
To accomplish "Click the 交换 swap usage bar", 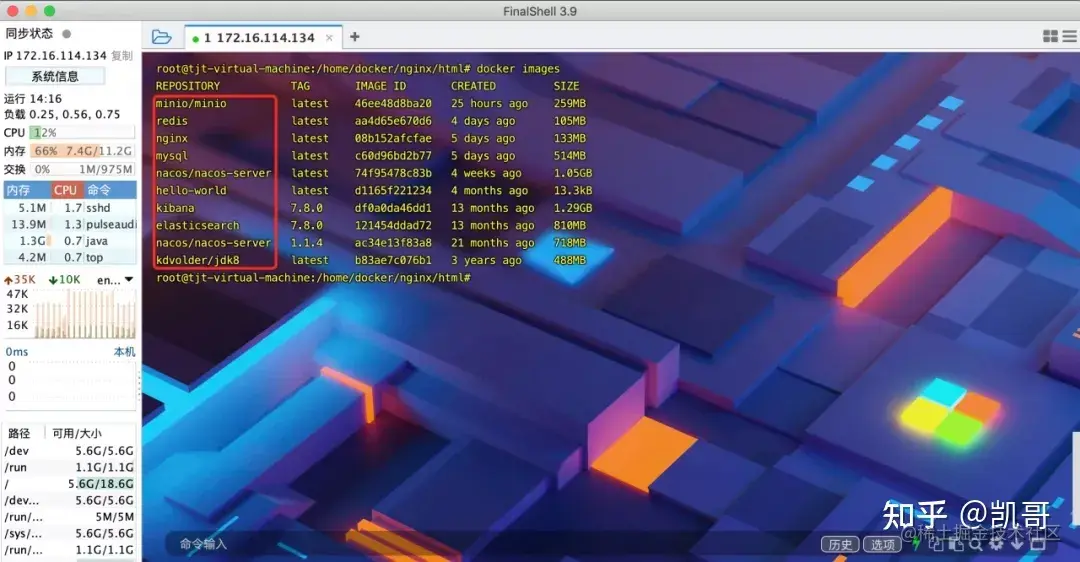I will click(x=82, y=169).
